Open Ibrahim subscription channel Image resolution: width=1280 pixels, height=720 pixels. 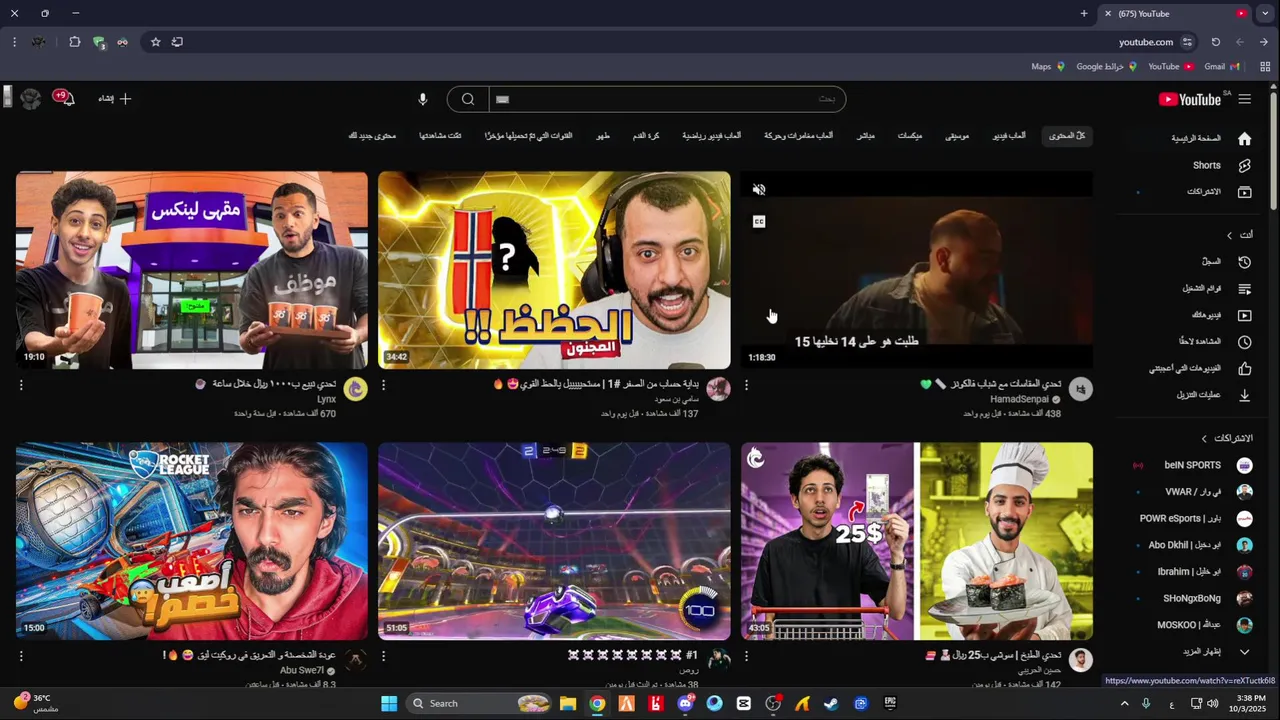pyautogui.click(x=1193, y=572)
